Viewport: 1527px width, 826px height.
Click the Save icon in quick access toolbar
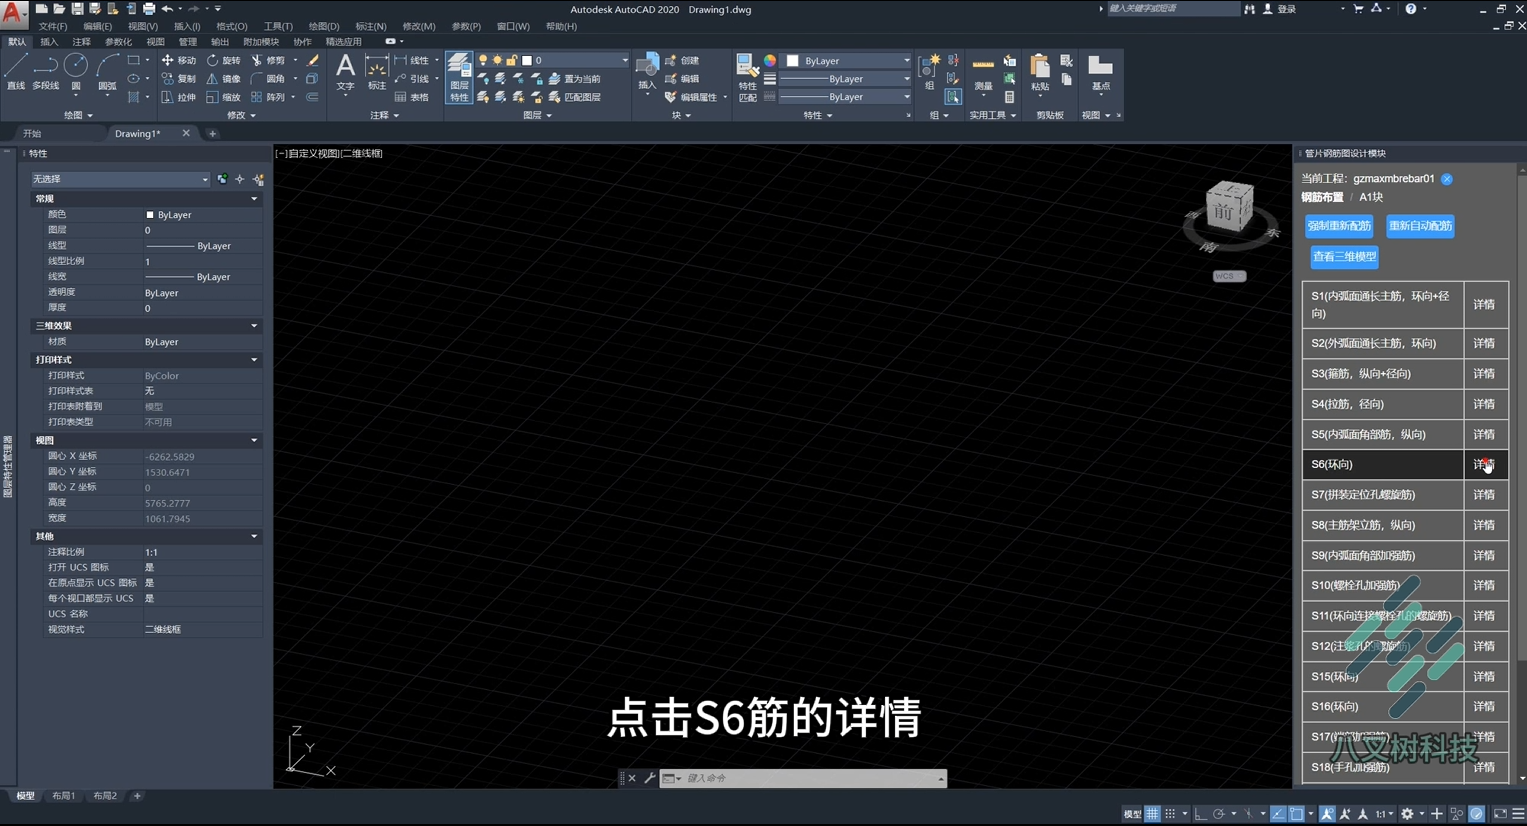pos(77,9)
